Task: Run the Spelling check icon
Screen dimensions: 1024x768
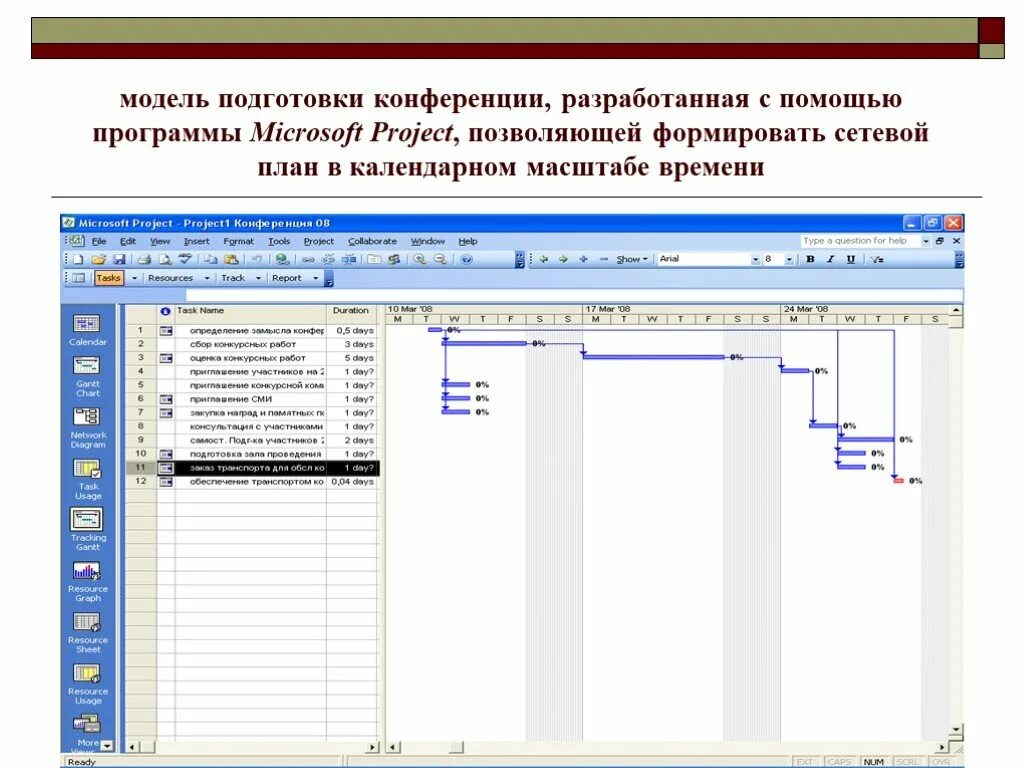Action: (x=185, y=259)
